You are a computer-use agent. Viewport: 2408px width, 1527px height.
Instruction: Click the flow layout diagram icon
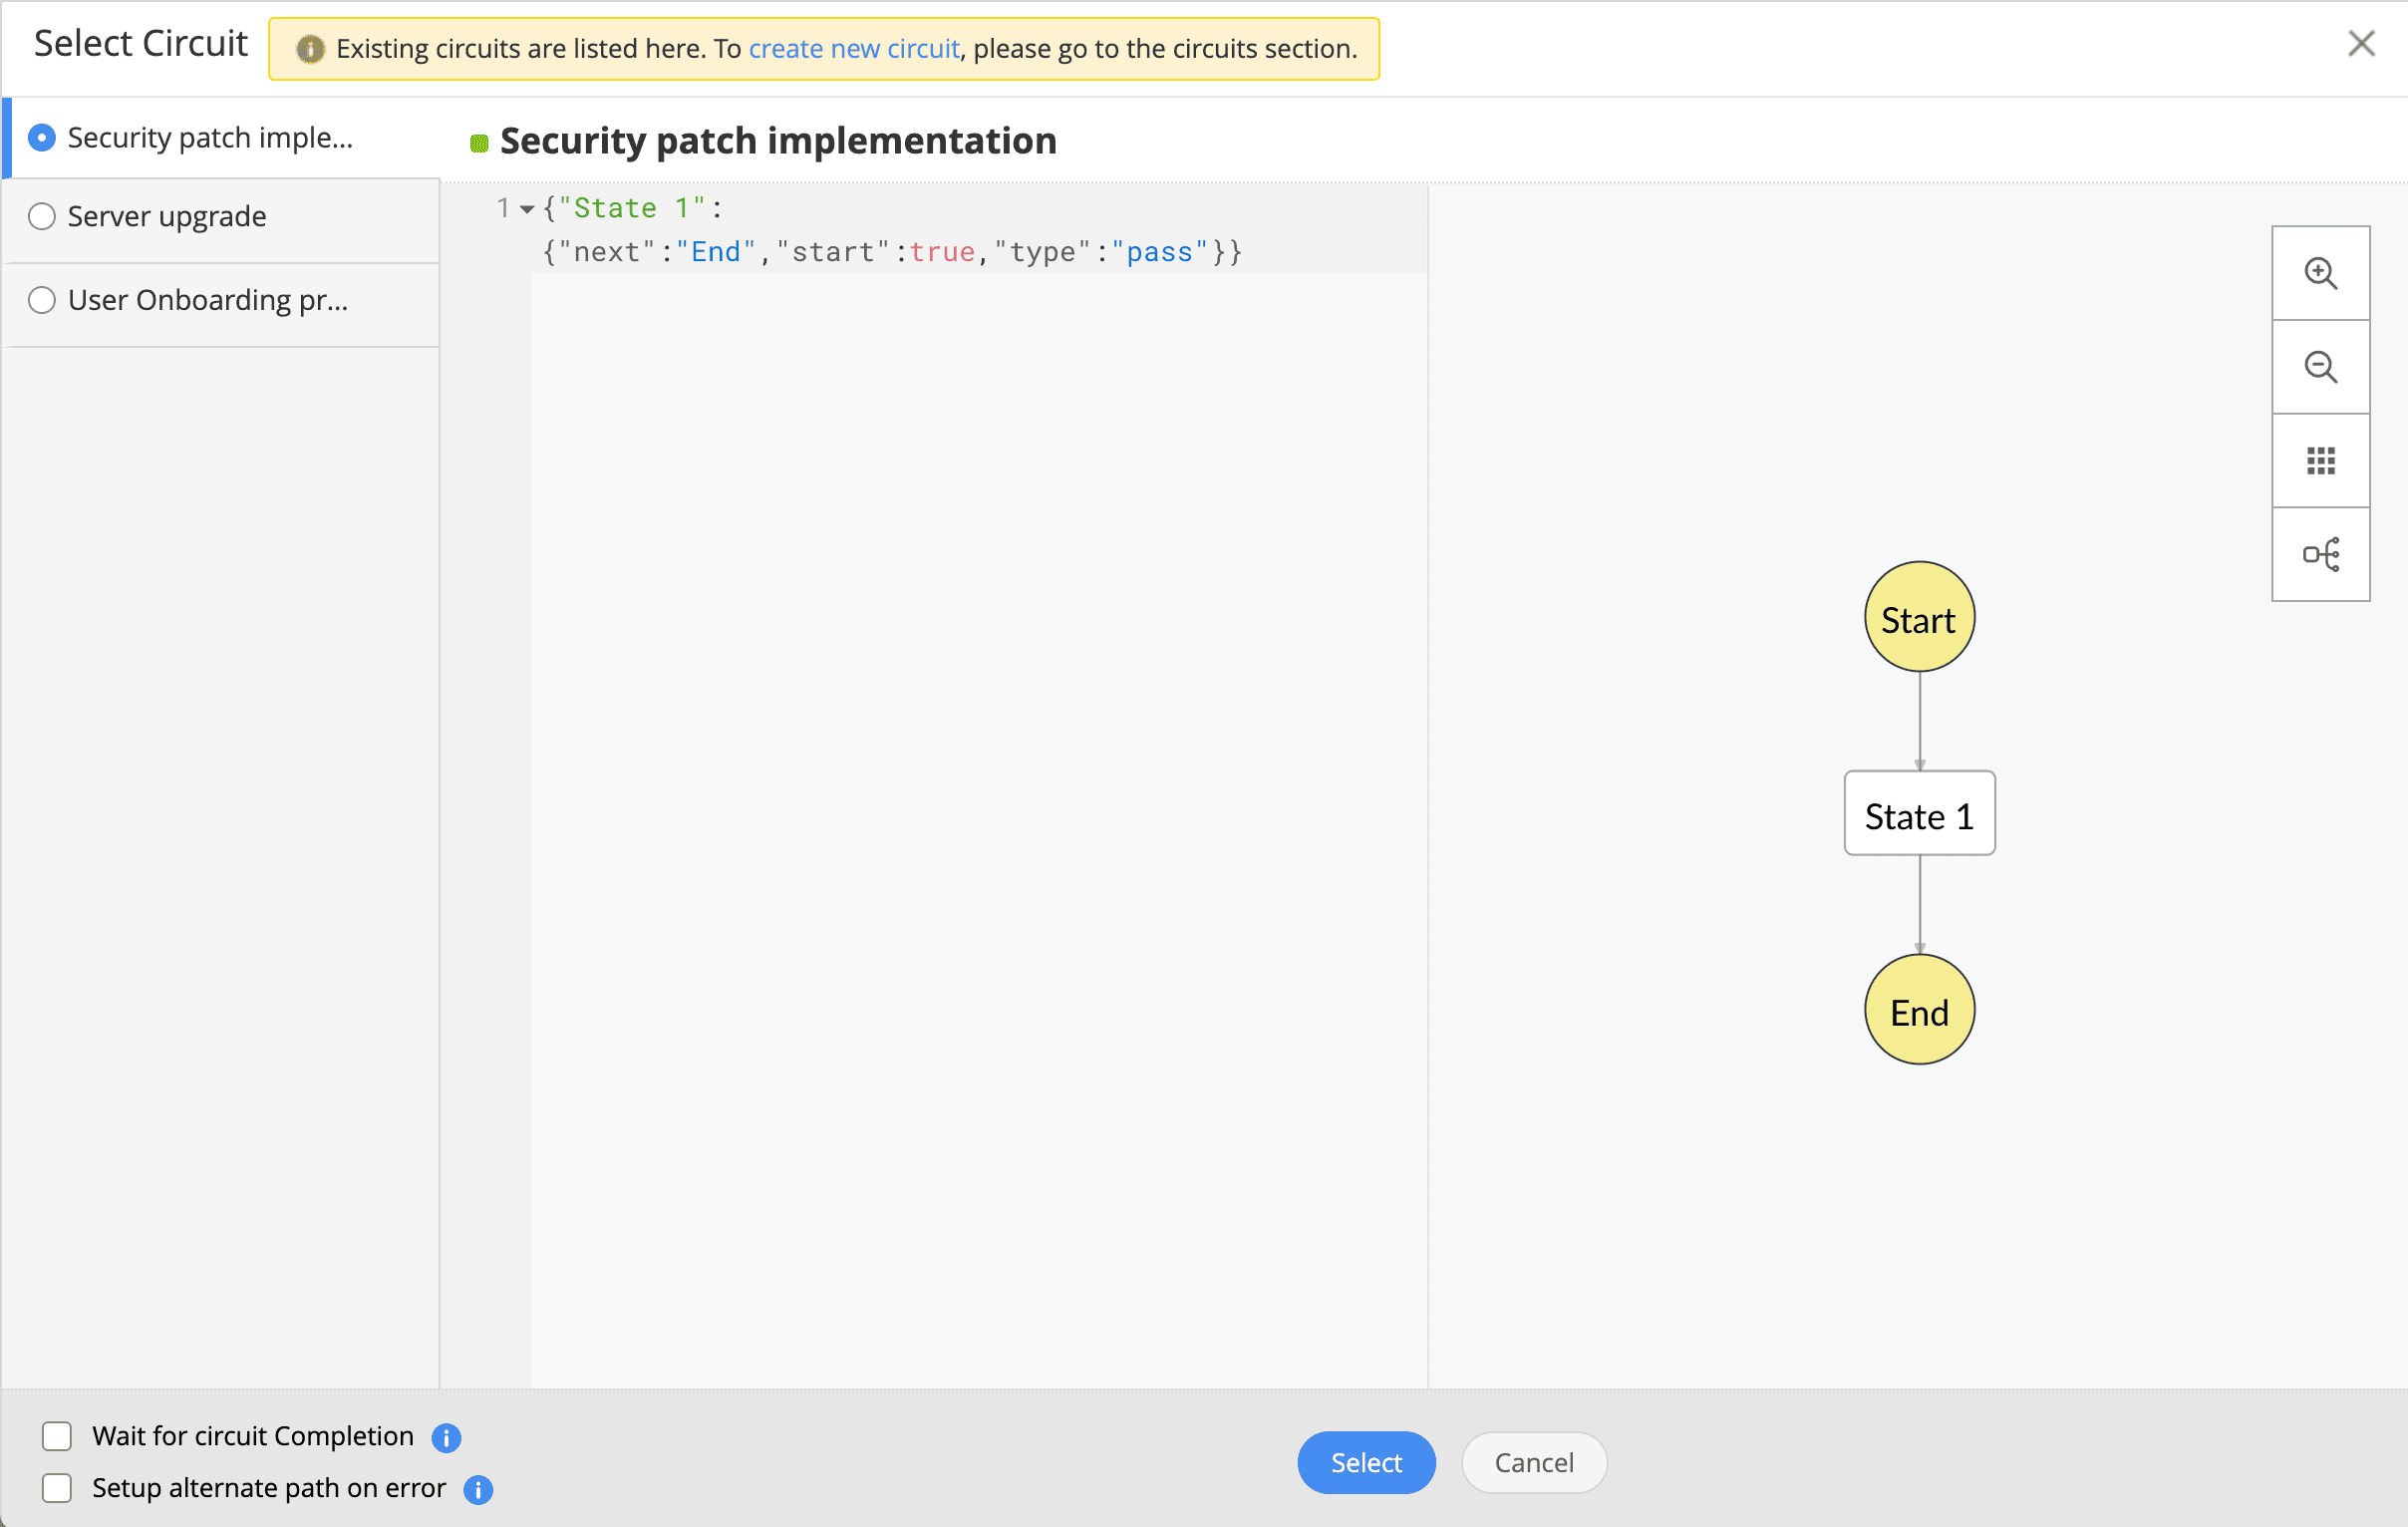pyautogui.click(x=2320, y=554)
